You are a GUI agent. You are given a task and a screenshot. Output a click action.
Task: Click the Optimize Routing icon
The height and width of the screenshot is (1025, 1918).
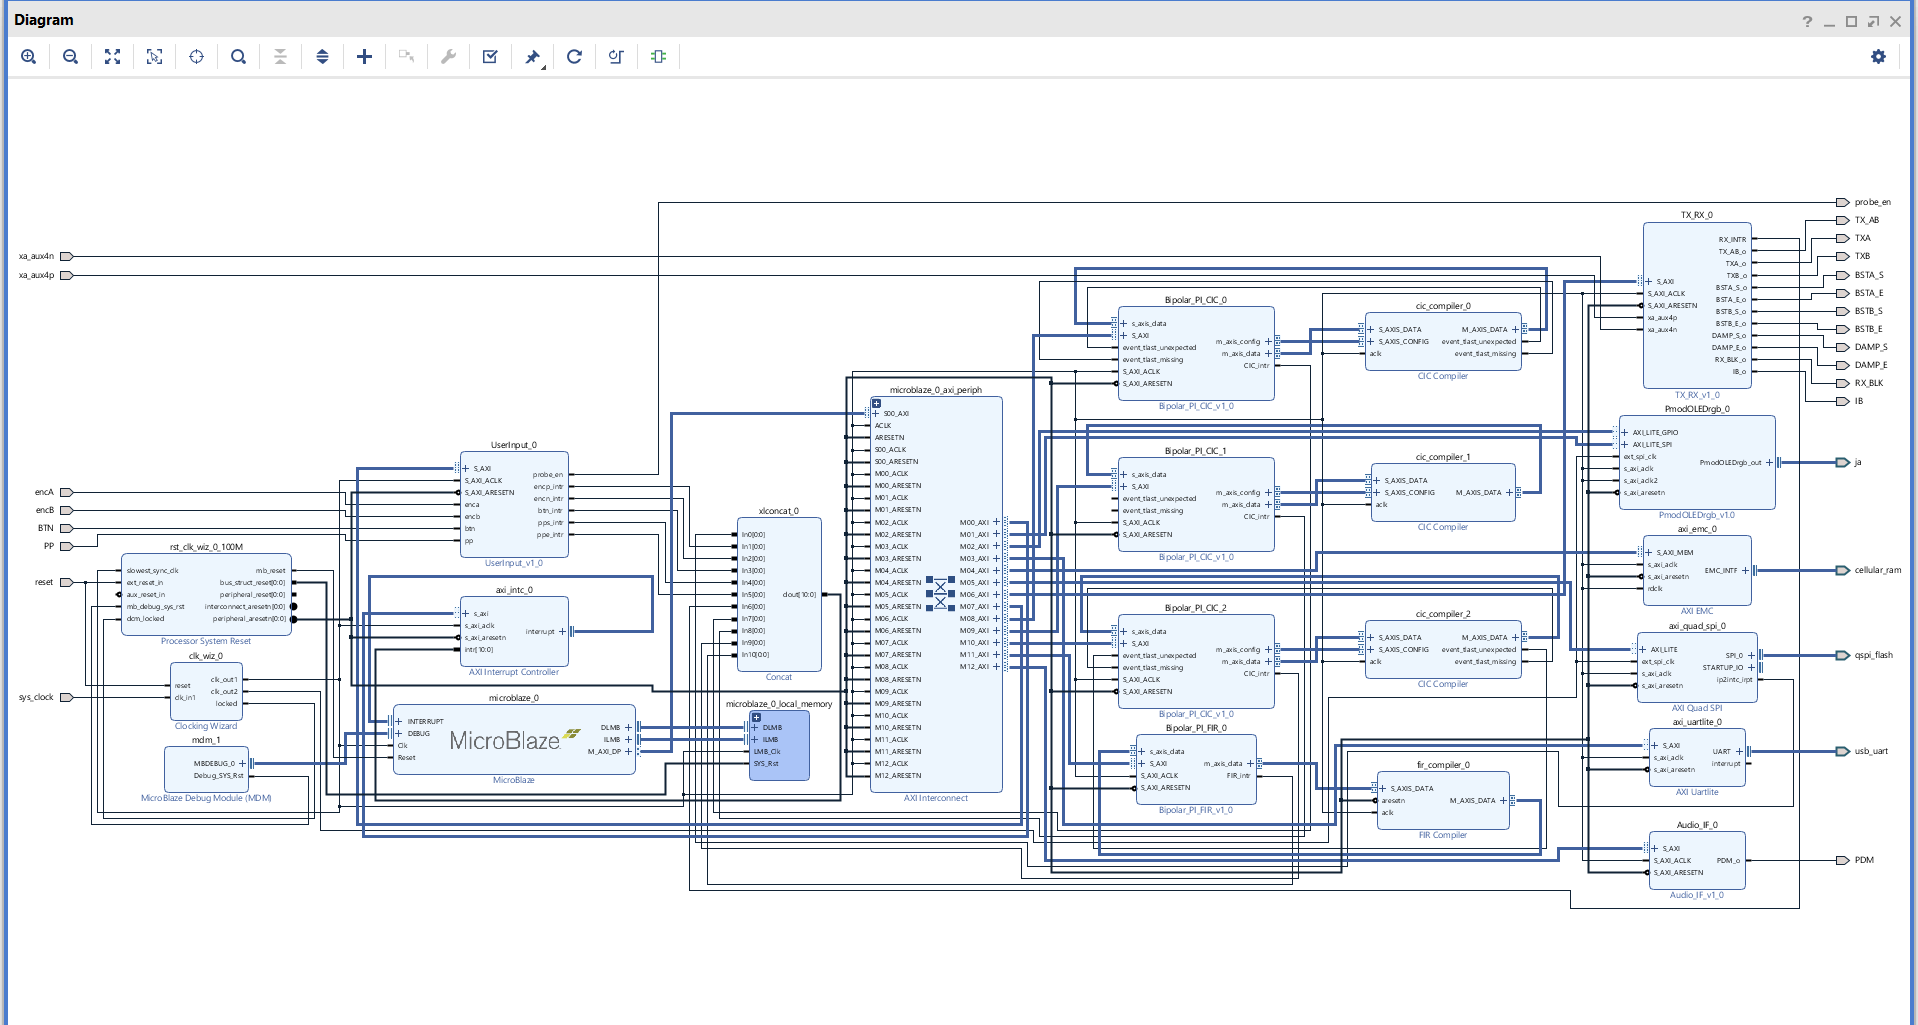616,57
